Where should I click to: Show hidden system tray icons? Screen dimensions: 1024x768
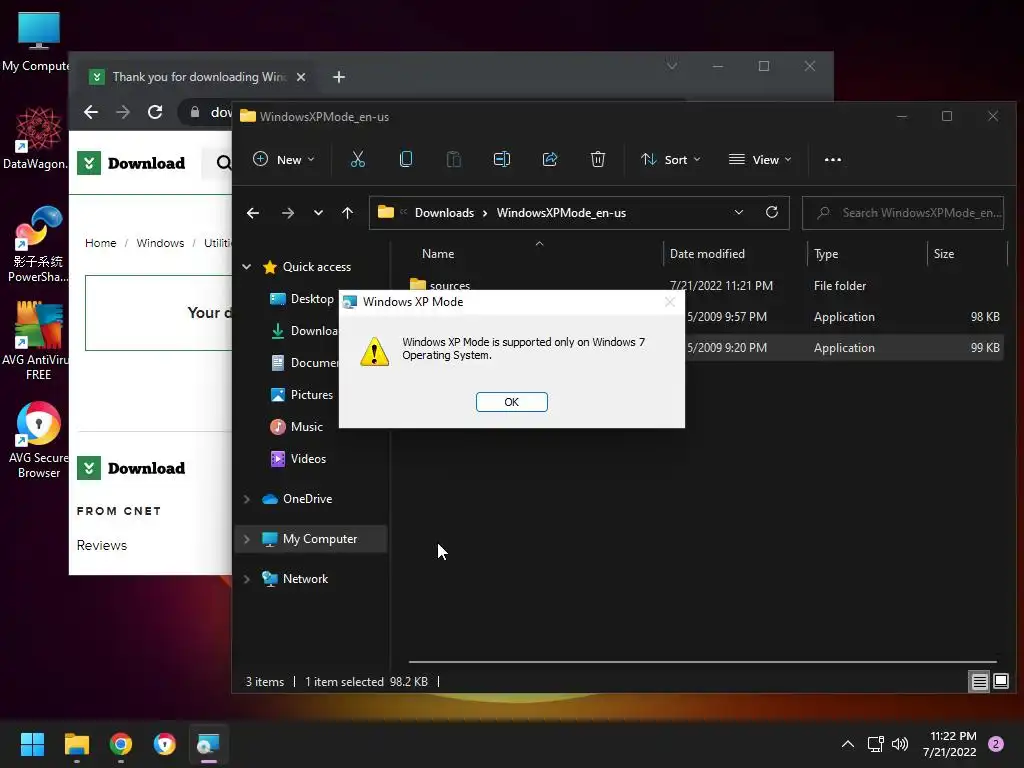click(848, 744)
